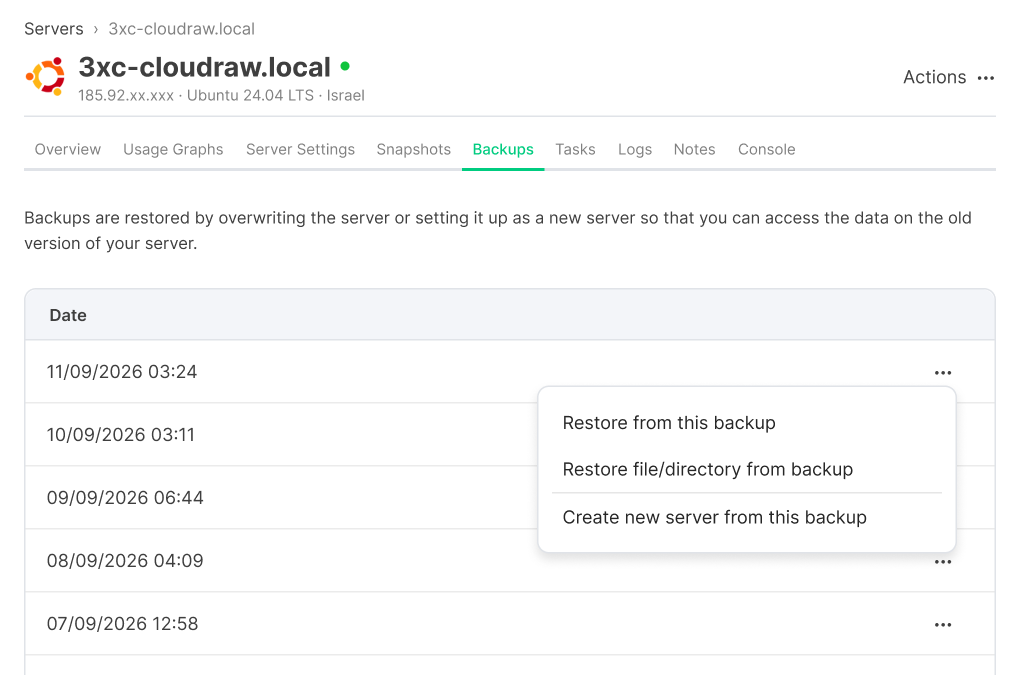Click the Date column header
The image size is (1020, 675).
tap(68, 315)
